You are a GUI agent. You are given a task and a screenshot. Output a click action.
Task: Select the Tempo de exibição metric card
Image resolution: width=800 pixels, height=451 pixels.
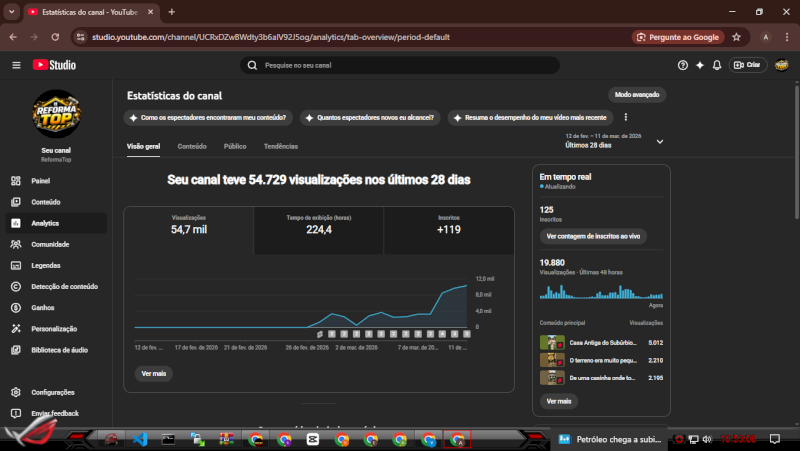(319, 225)
